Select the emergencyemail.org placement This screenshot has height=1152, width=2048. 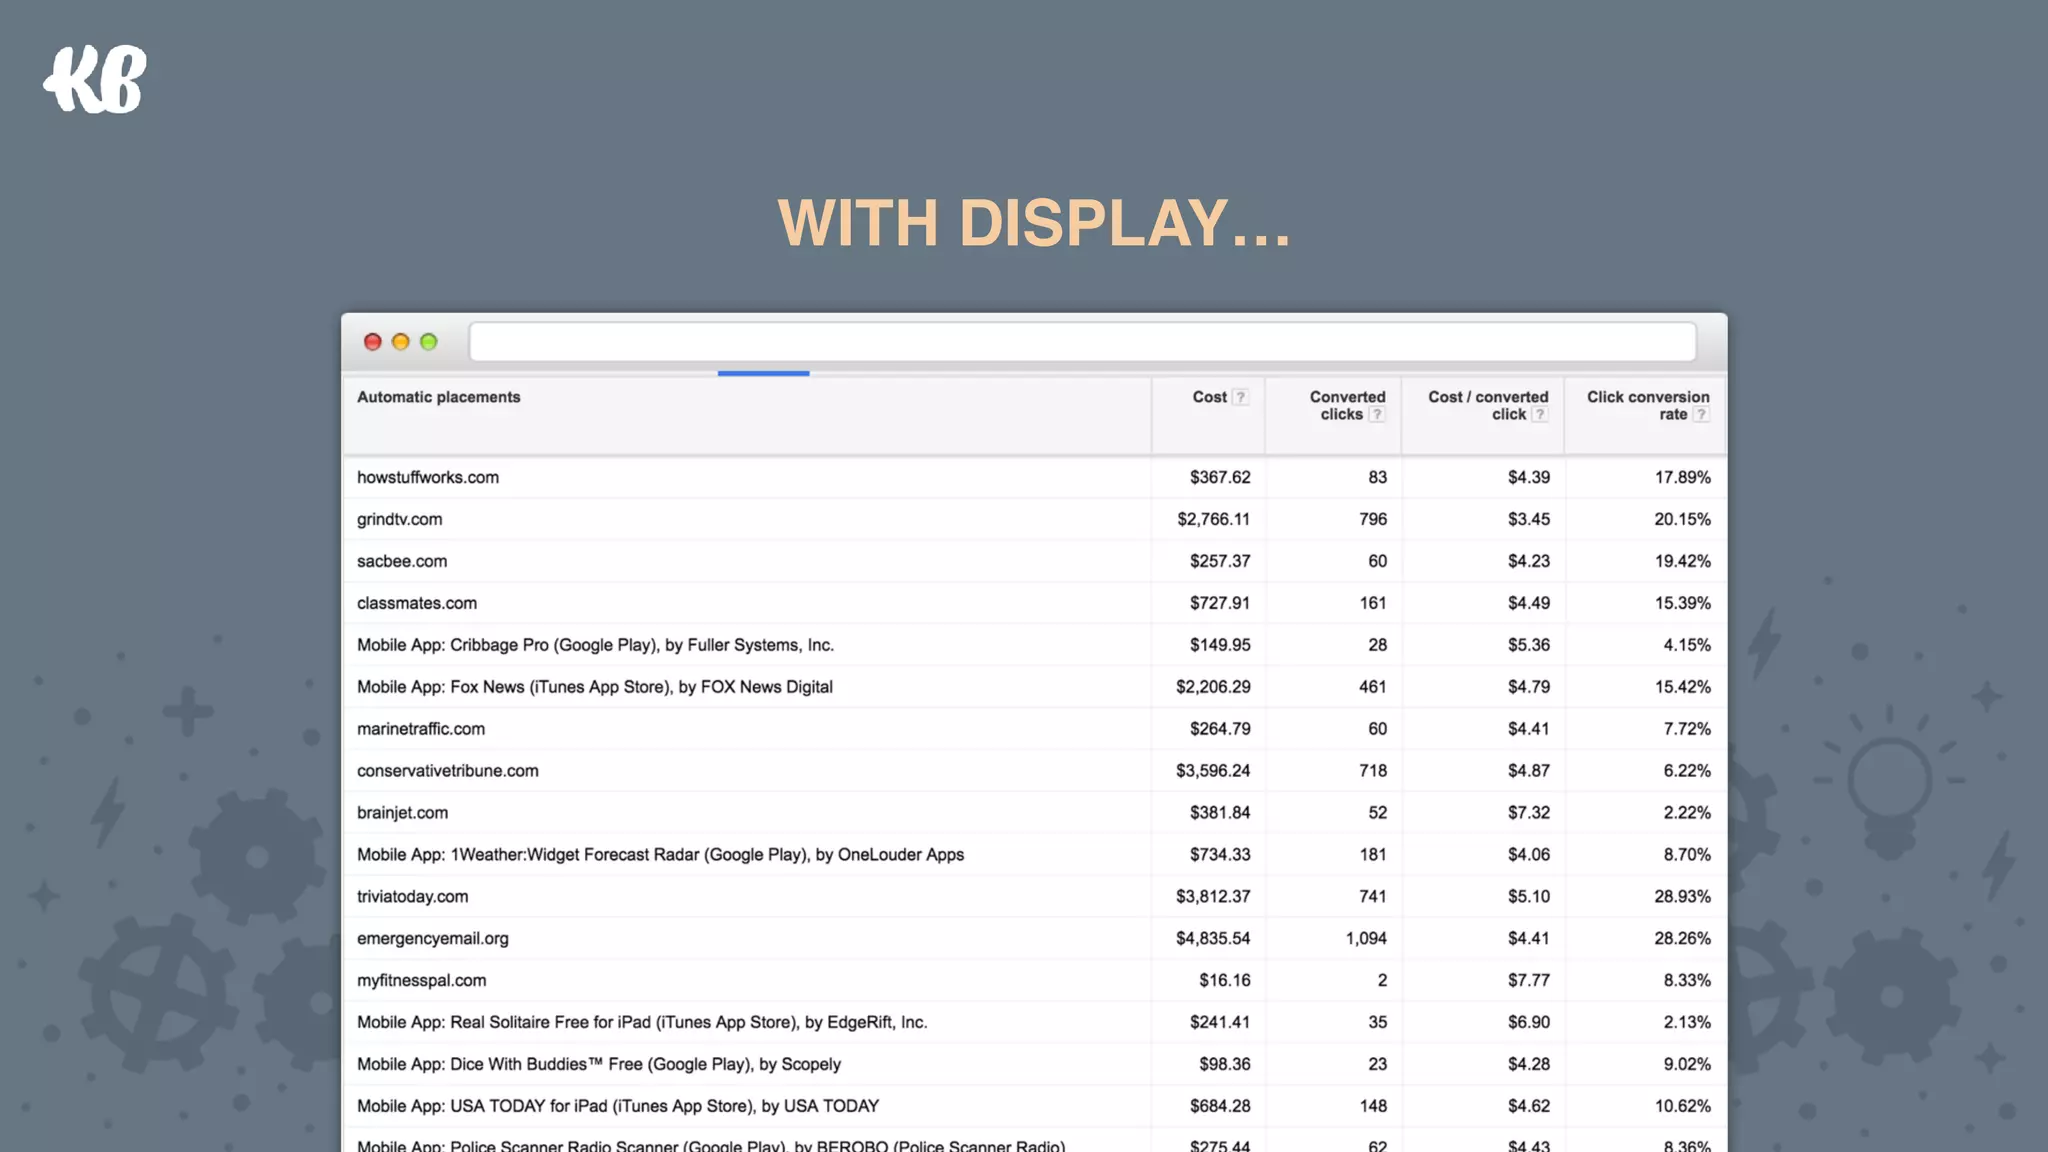[433, 939]
